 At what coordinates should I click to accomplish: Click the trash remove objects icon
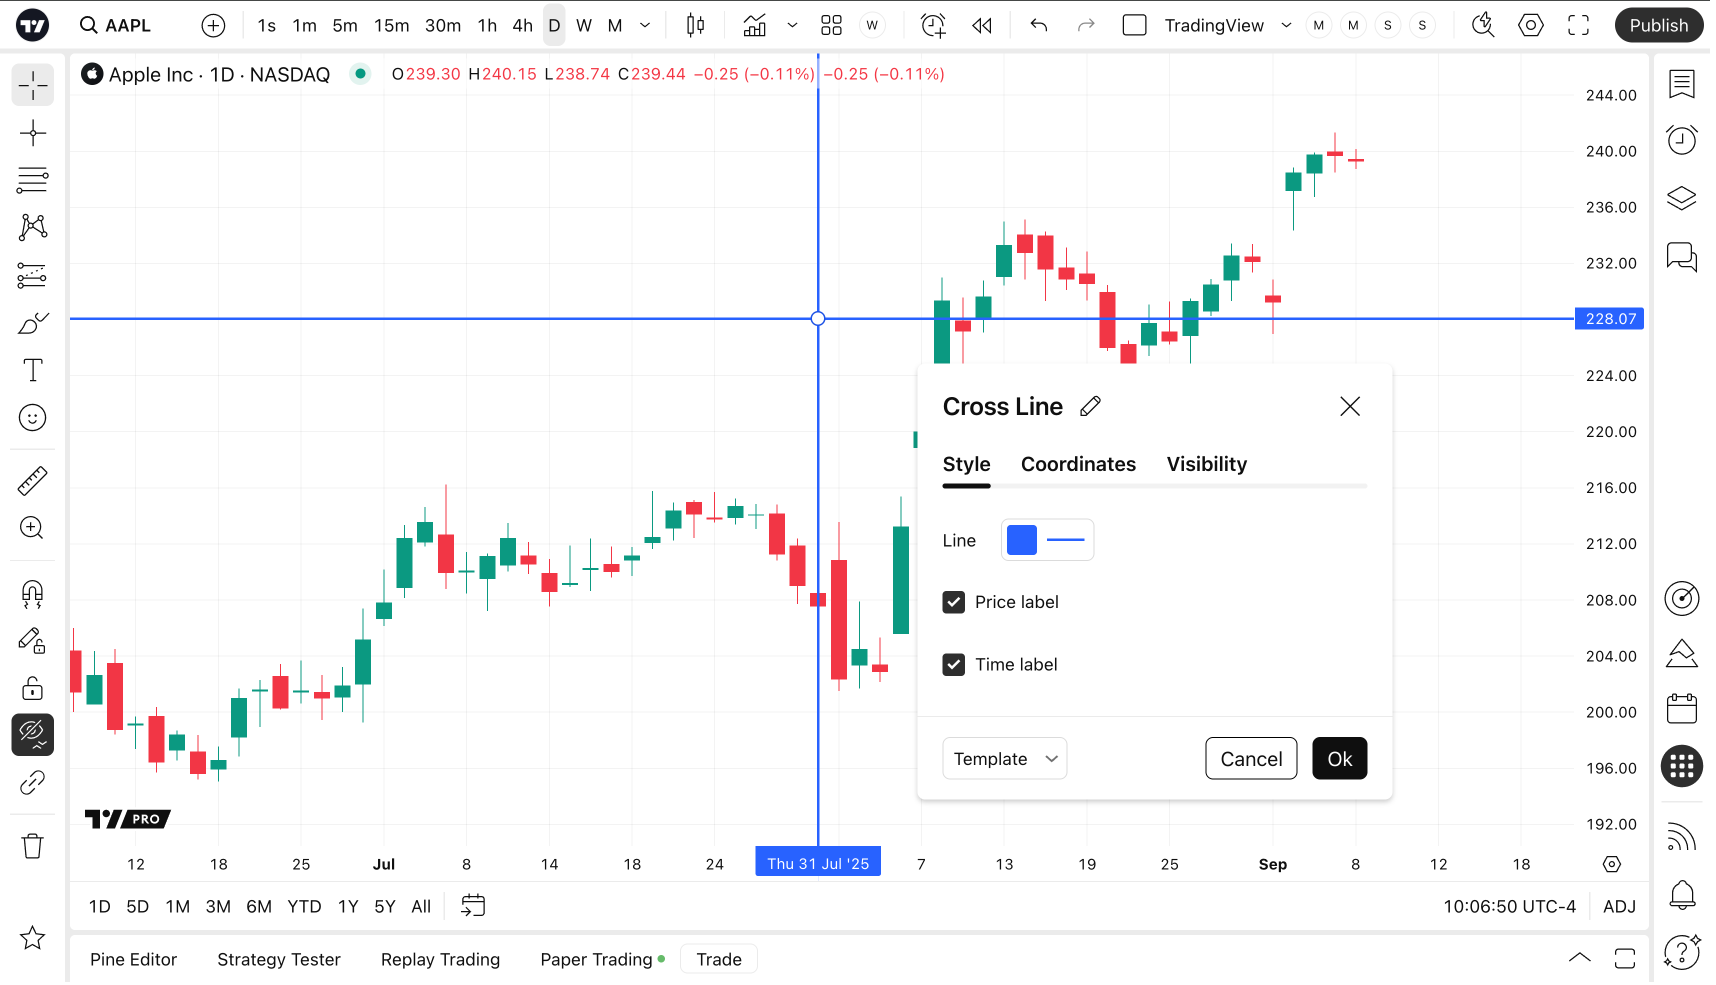pos(33,847)
